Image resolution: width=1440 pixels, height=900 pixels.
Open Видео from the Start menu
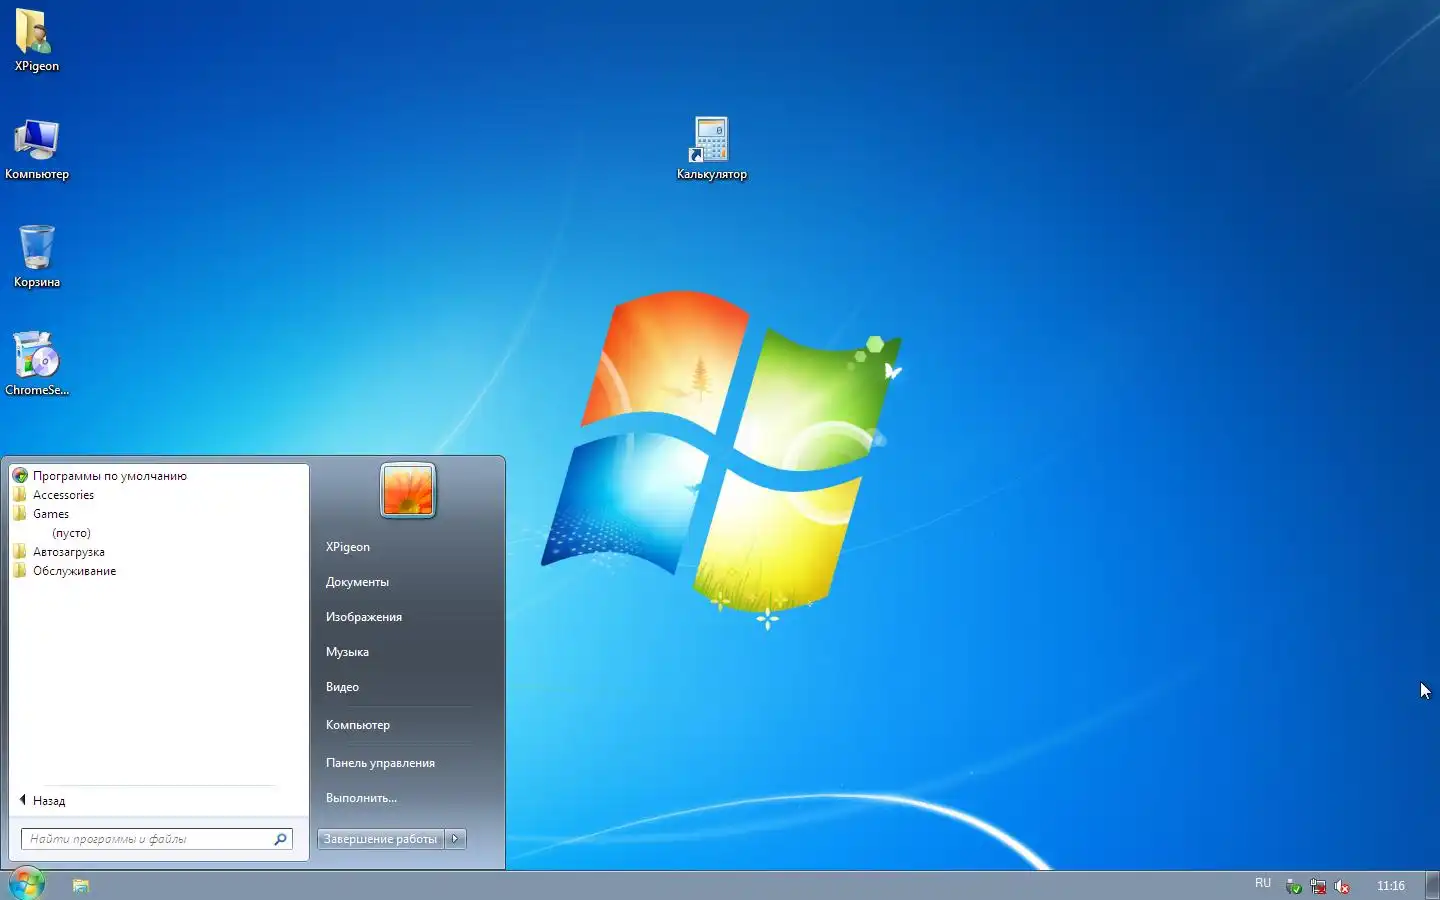pos(342,687)
